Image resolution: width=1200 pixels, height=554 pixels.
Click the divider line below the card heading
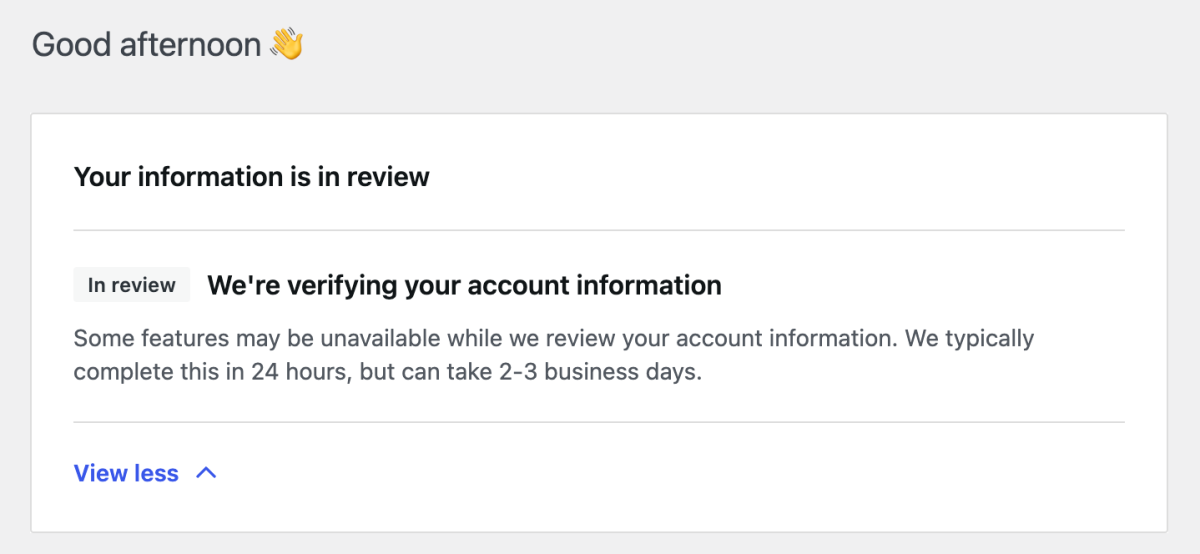click(x=599, y=230)
